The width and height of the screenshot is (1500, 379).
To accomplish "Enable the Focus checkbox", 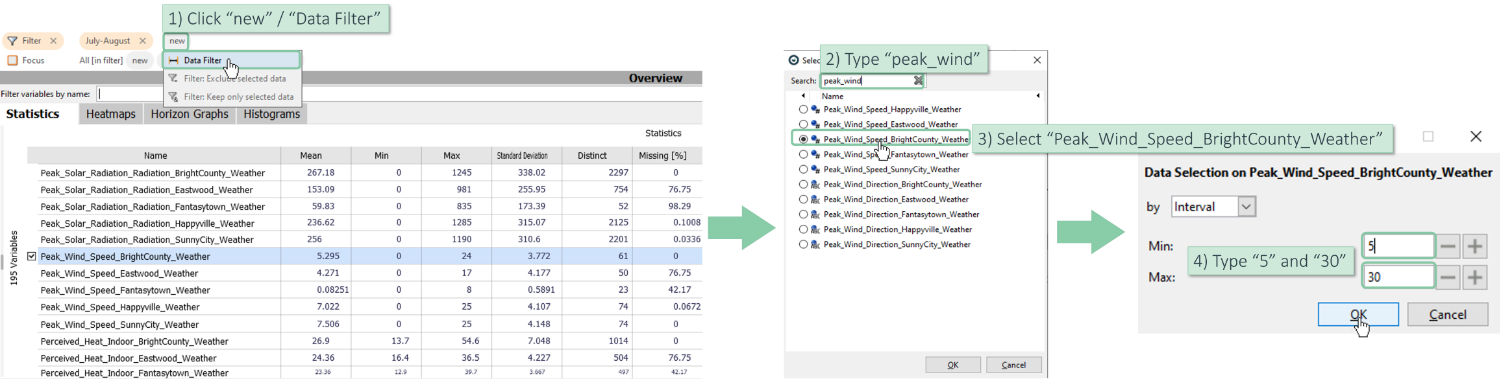I will (x=12, y=60).
